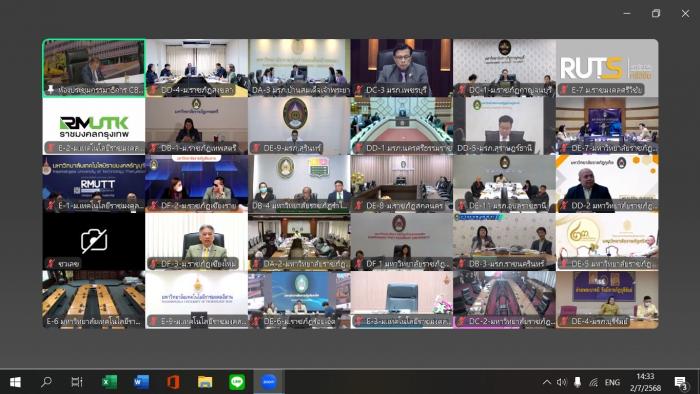Screen dimensions: 700x394
Task: Open the Windows Start menu
Action: [15, 382]
